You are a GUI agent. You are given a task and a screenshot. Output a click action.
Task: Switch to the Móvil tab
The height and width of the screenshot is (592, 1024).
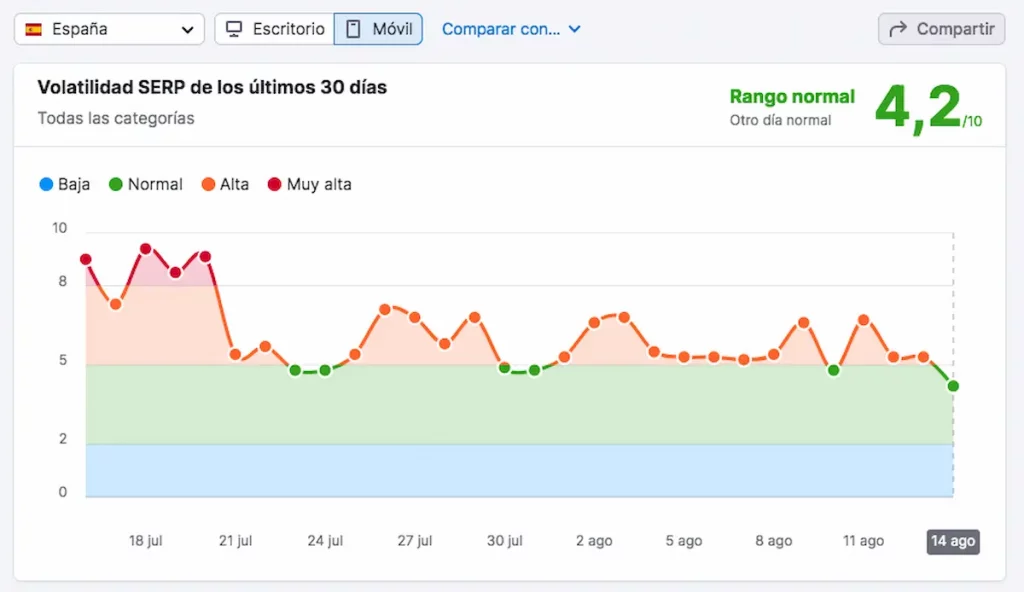point(379,29)
